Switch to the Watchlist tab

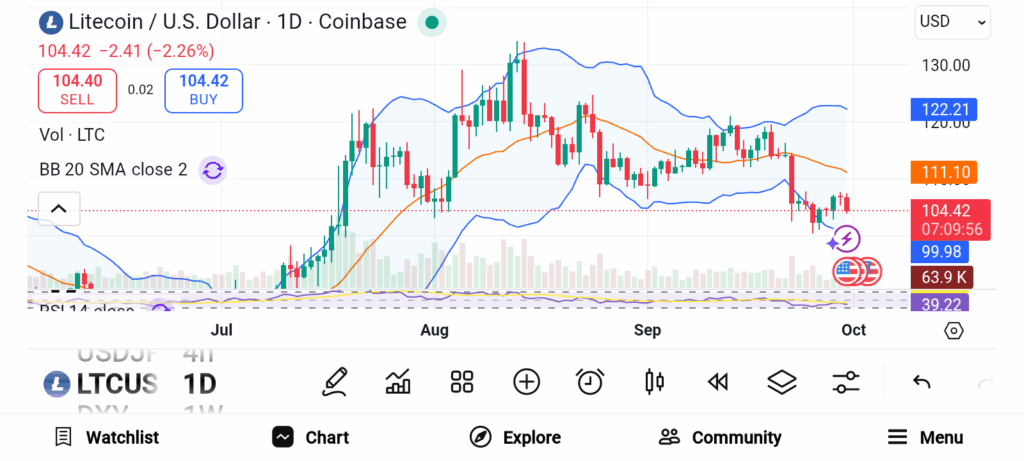click(107, 437)
